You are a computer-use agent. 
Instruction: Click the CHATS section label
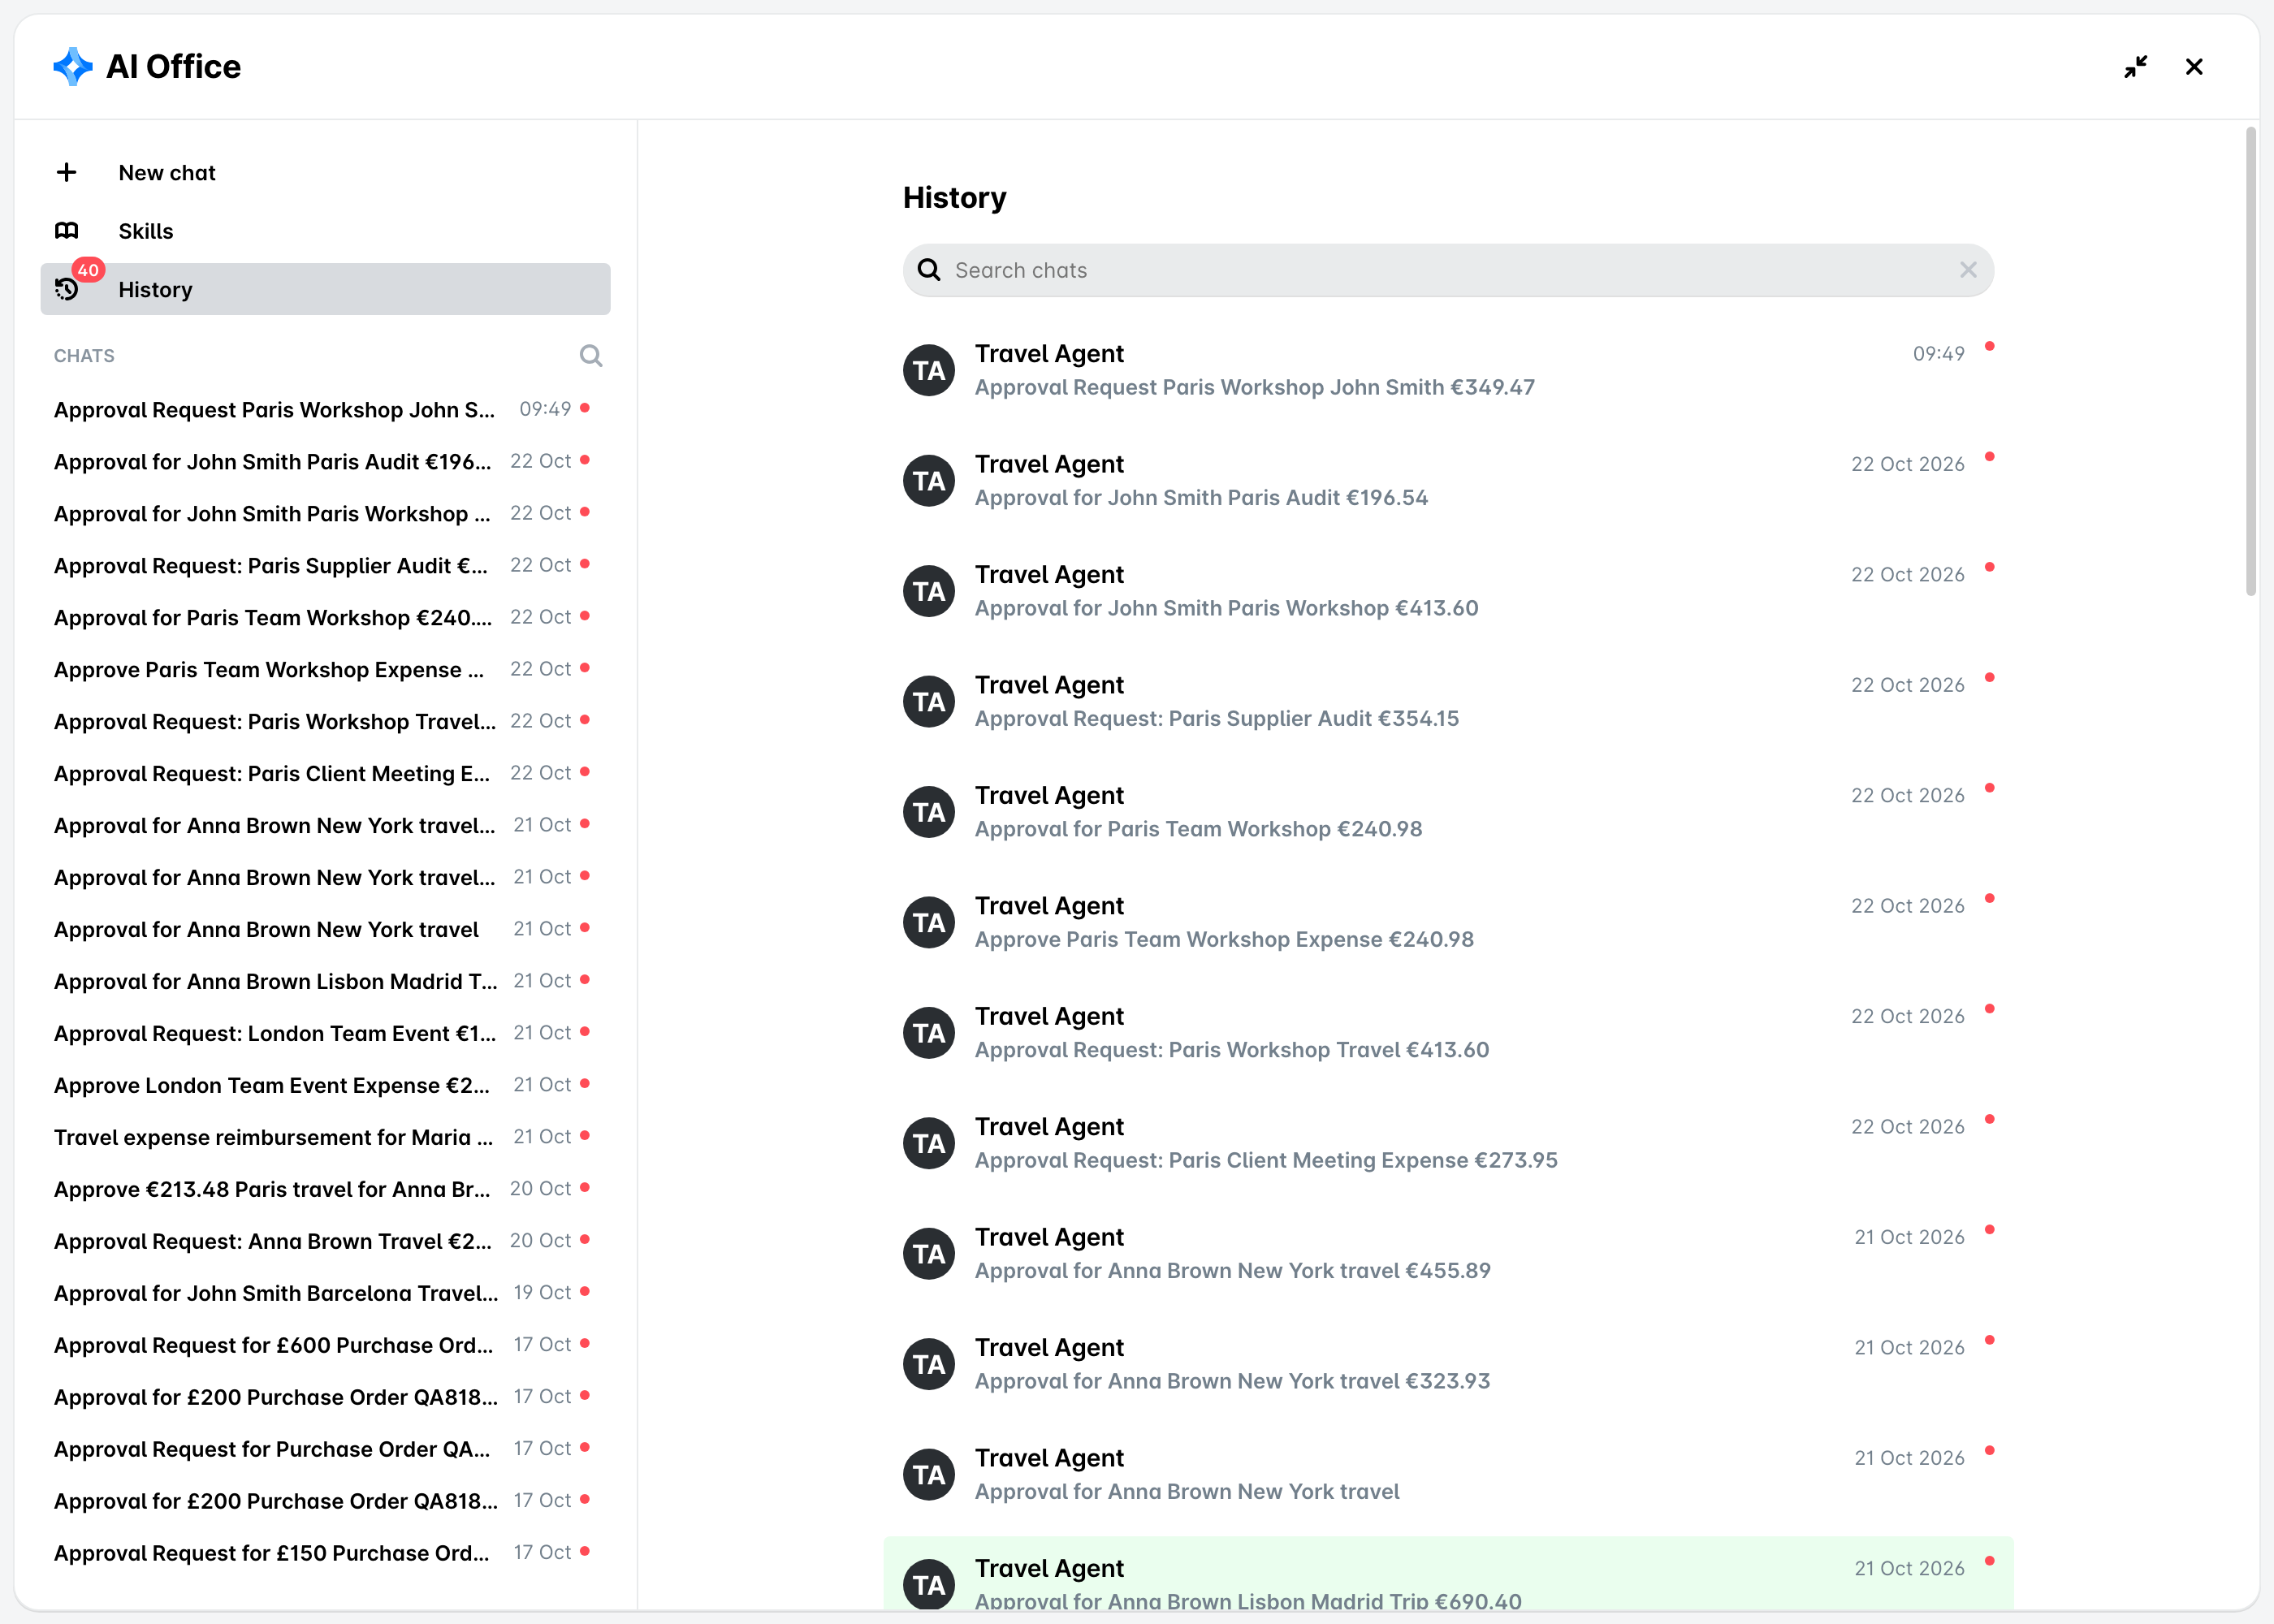click(x=84, y=356)
